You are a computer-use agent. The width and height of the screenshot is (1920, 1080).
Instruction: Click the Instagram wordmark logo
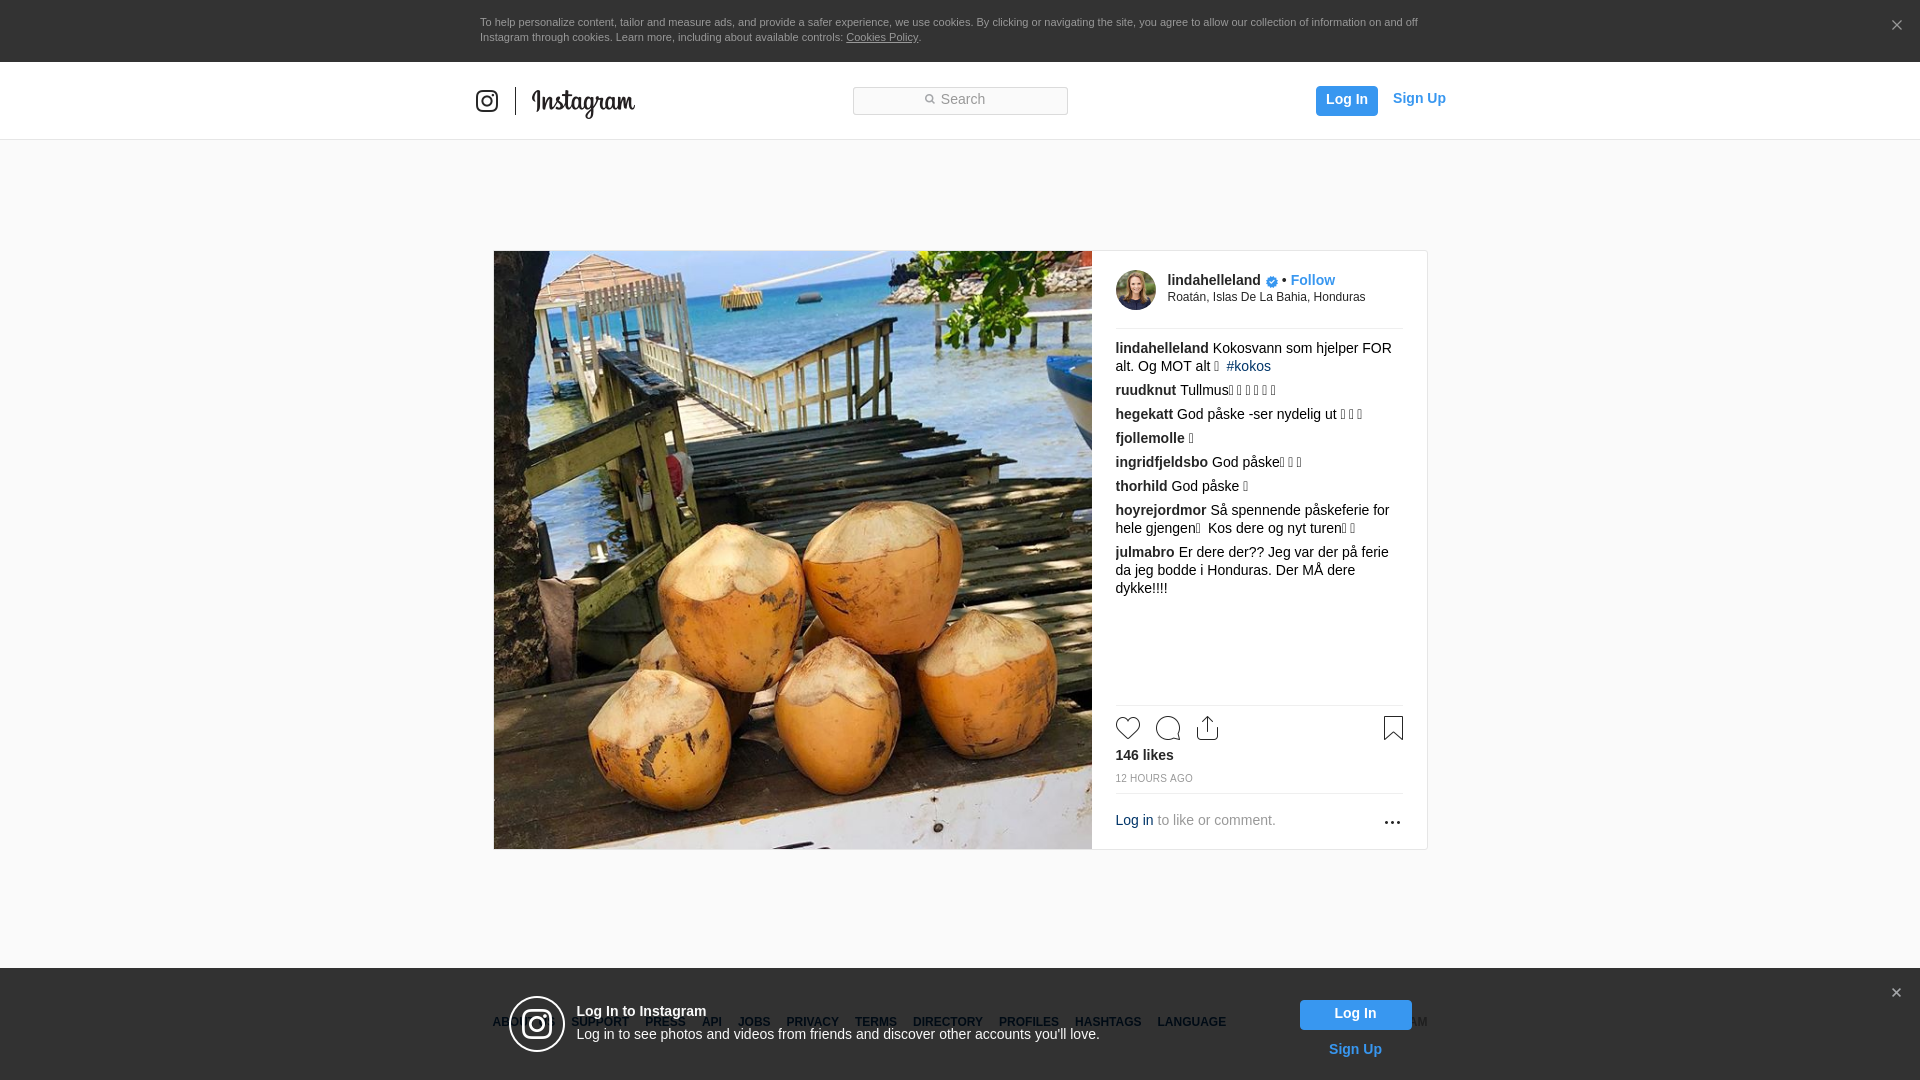[583, 102]
